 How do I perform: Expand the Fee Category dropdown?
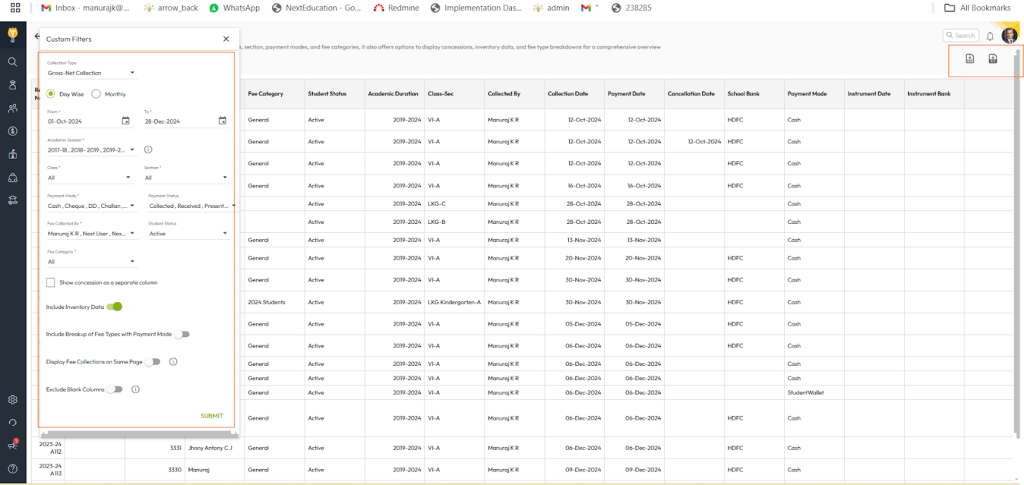click(x=90, y=262)
